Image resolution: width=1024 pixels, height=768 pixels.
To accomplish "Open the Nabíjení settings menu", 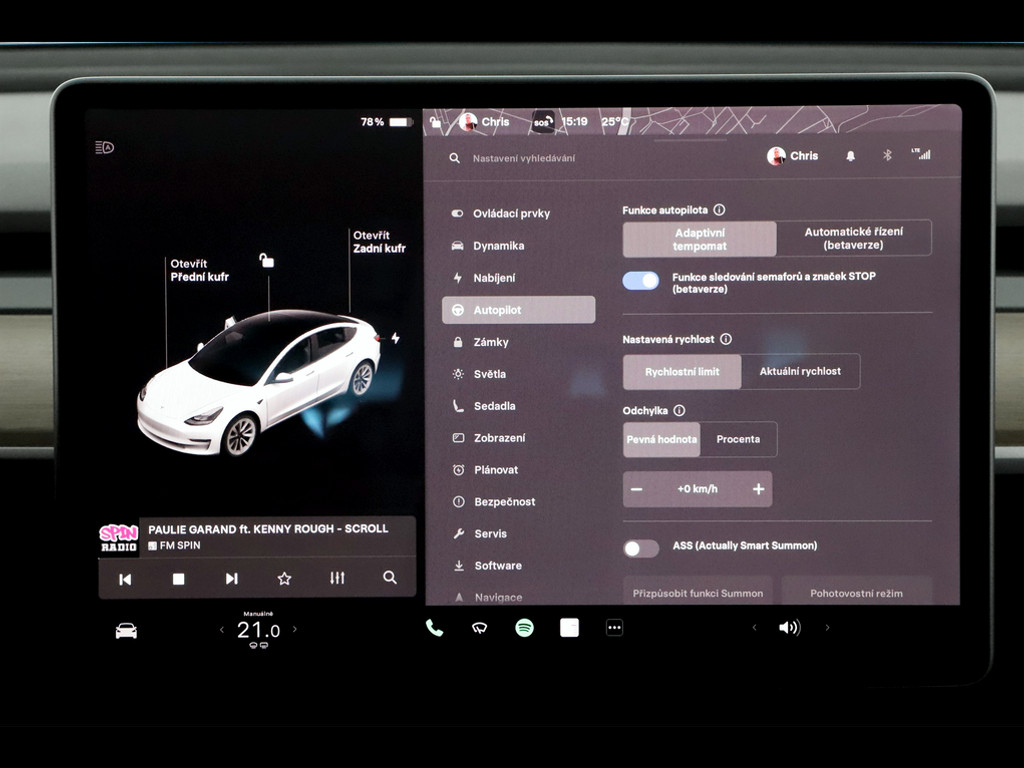I will coord(494,278).
